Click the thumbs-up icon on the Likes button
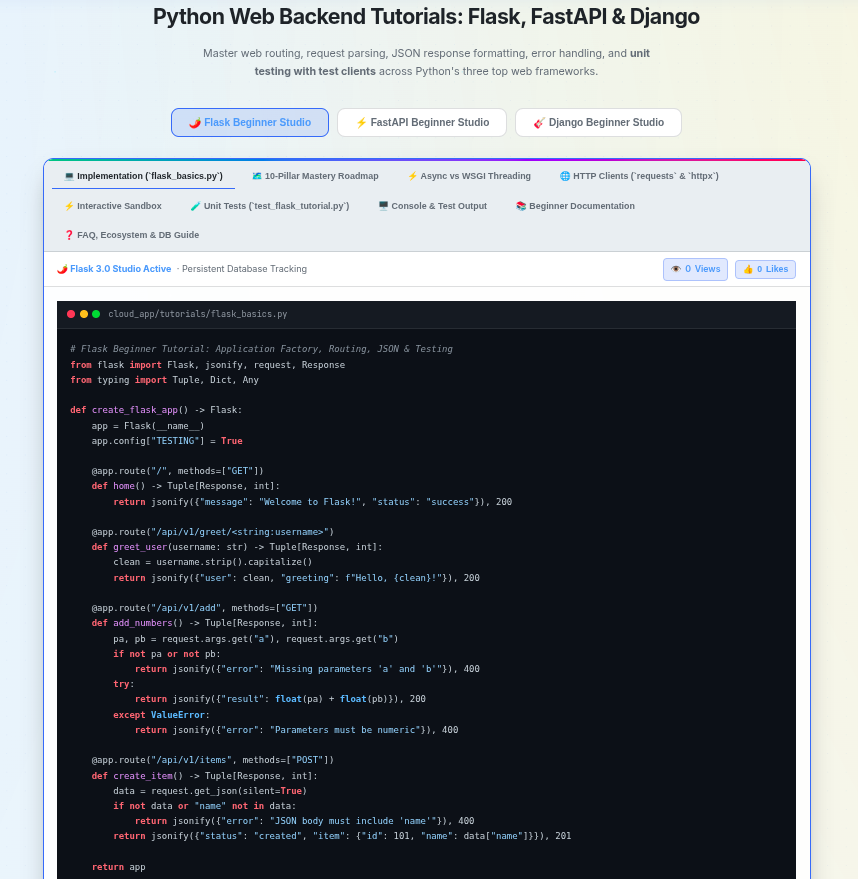858x879 pixels. click(x=748, y=270)
